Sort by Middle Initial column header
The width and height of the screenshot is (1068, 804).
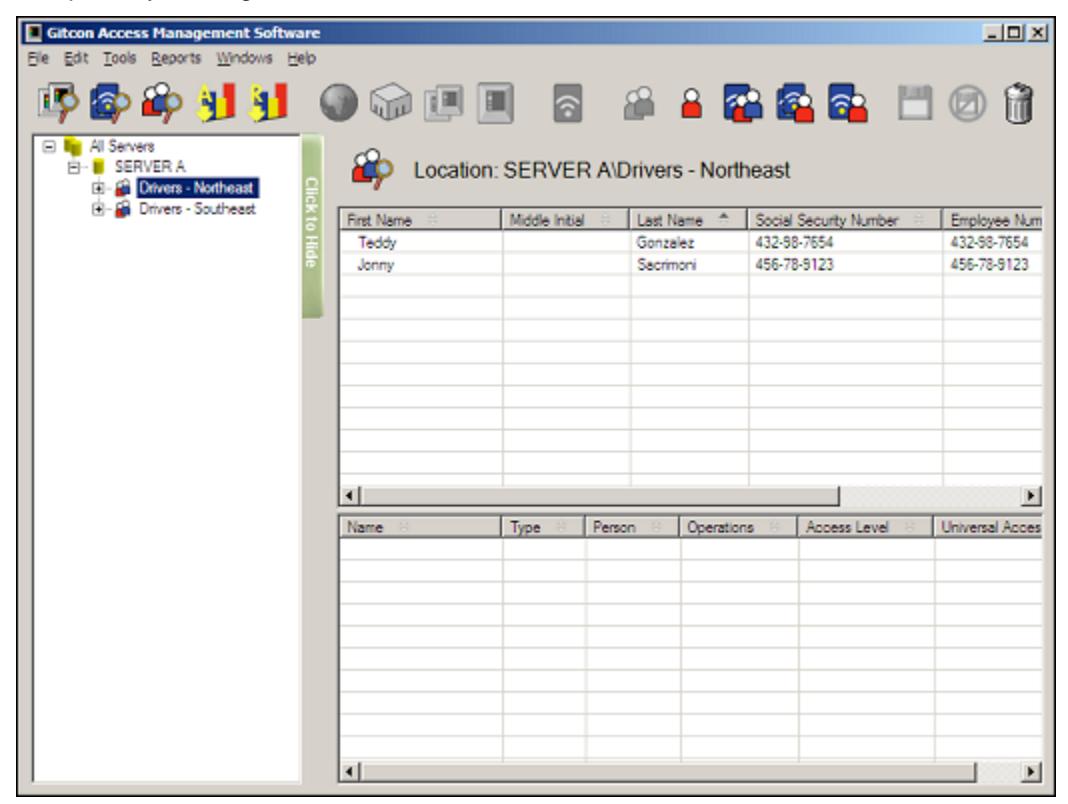[x=565, y=219]
